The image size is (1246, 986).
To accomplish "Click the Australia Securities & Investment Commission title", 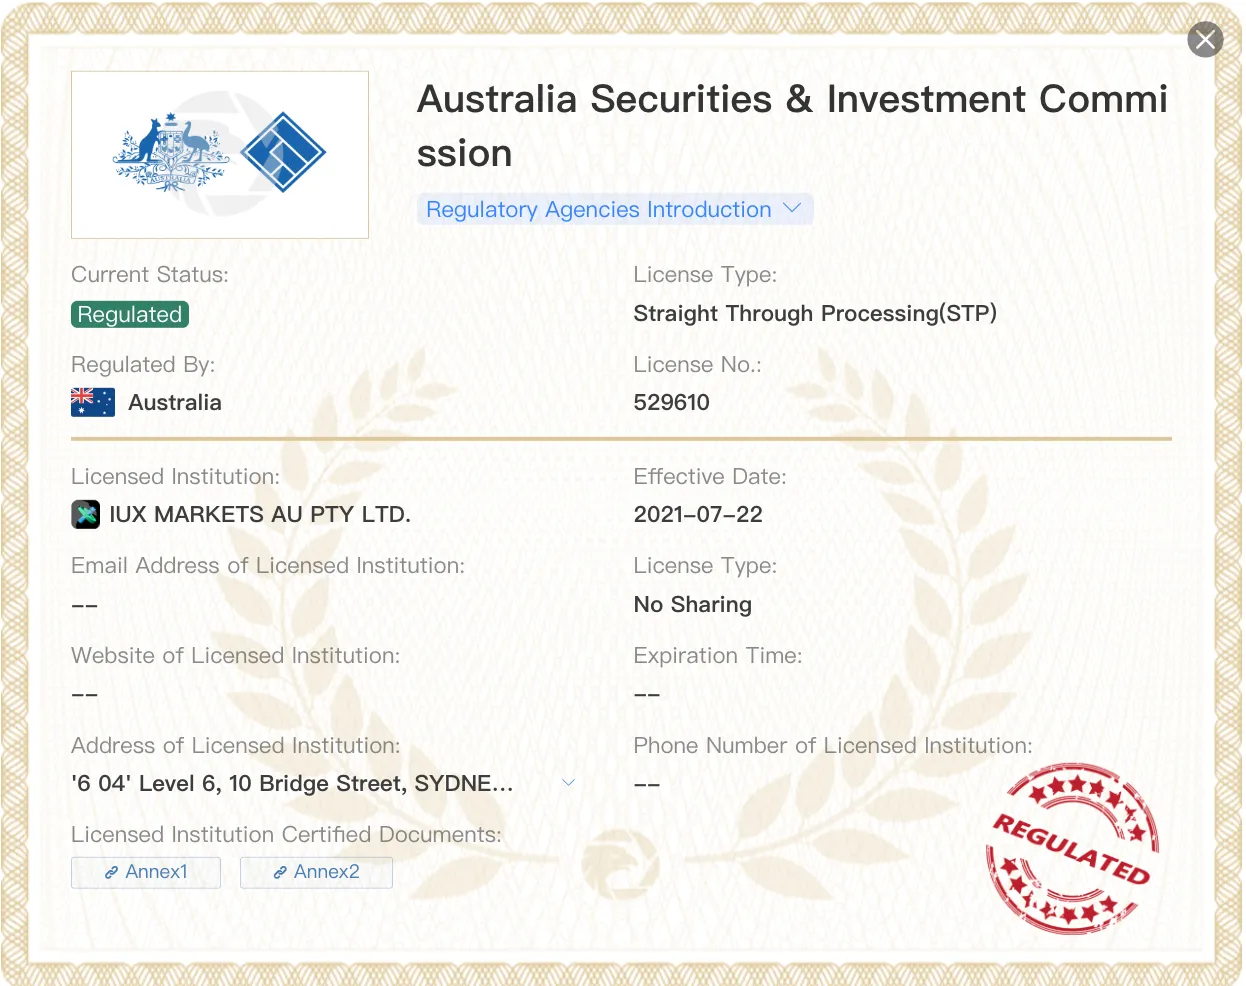I will coord(792,126).
